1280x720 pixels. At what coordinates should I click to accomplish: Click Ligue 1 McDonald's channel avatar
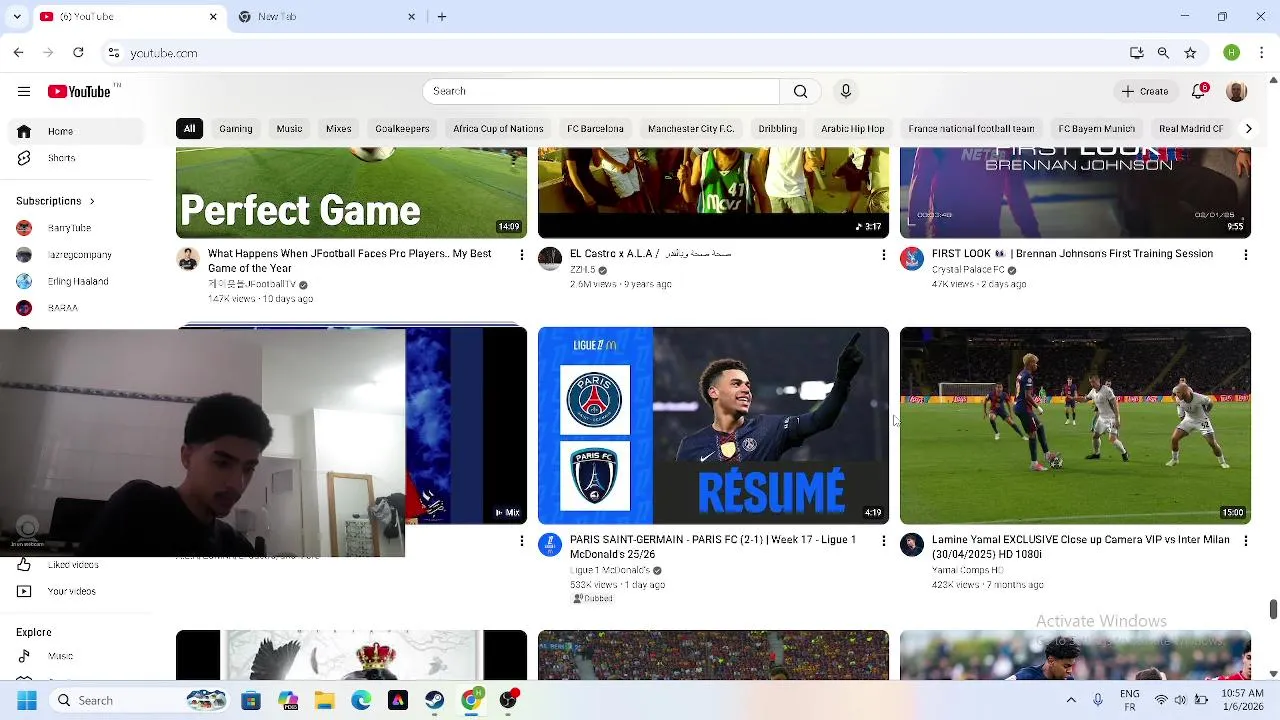point(550,544)
